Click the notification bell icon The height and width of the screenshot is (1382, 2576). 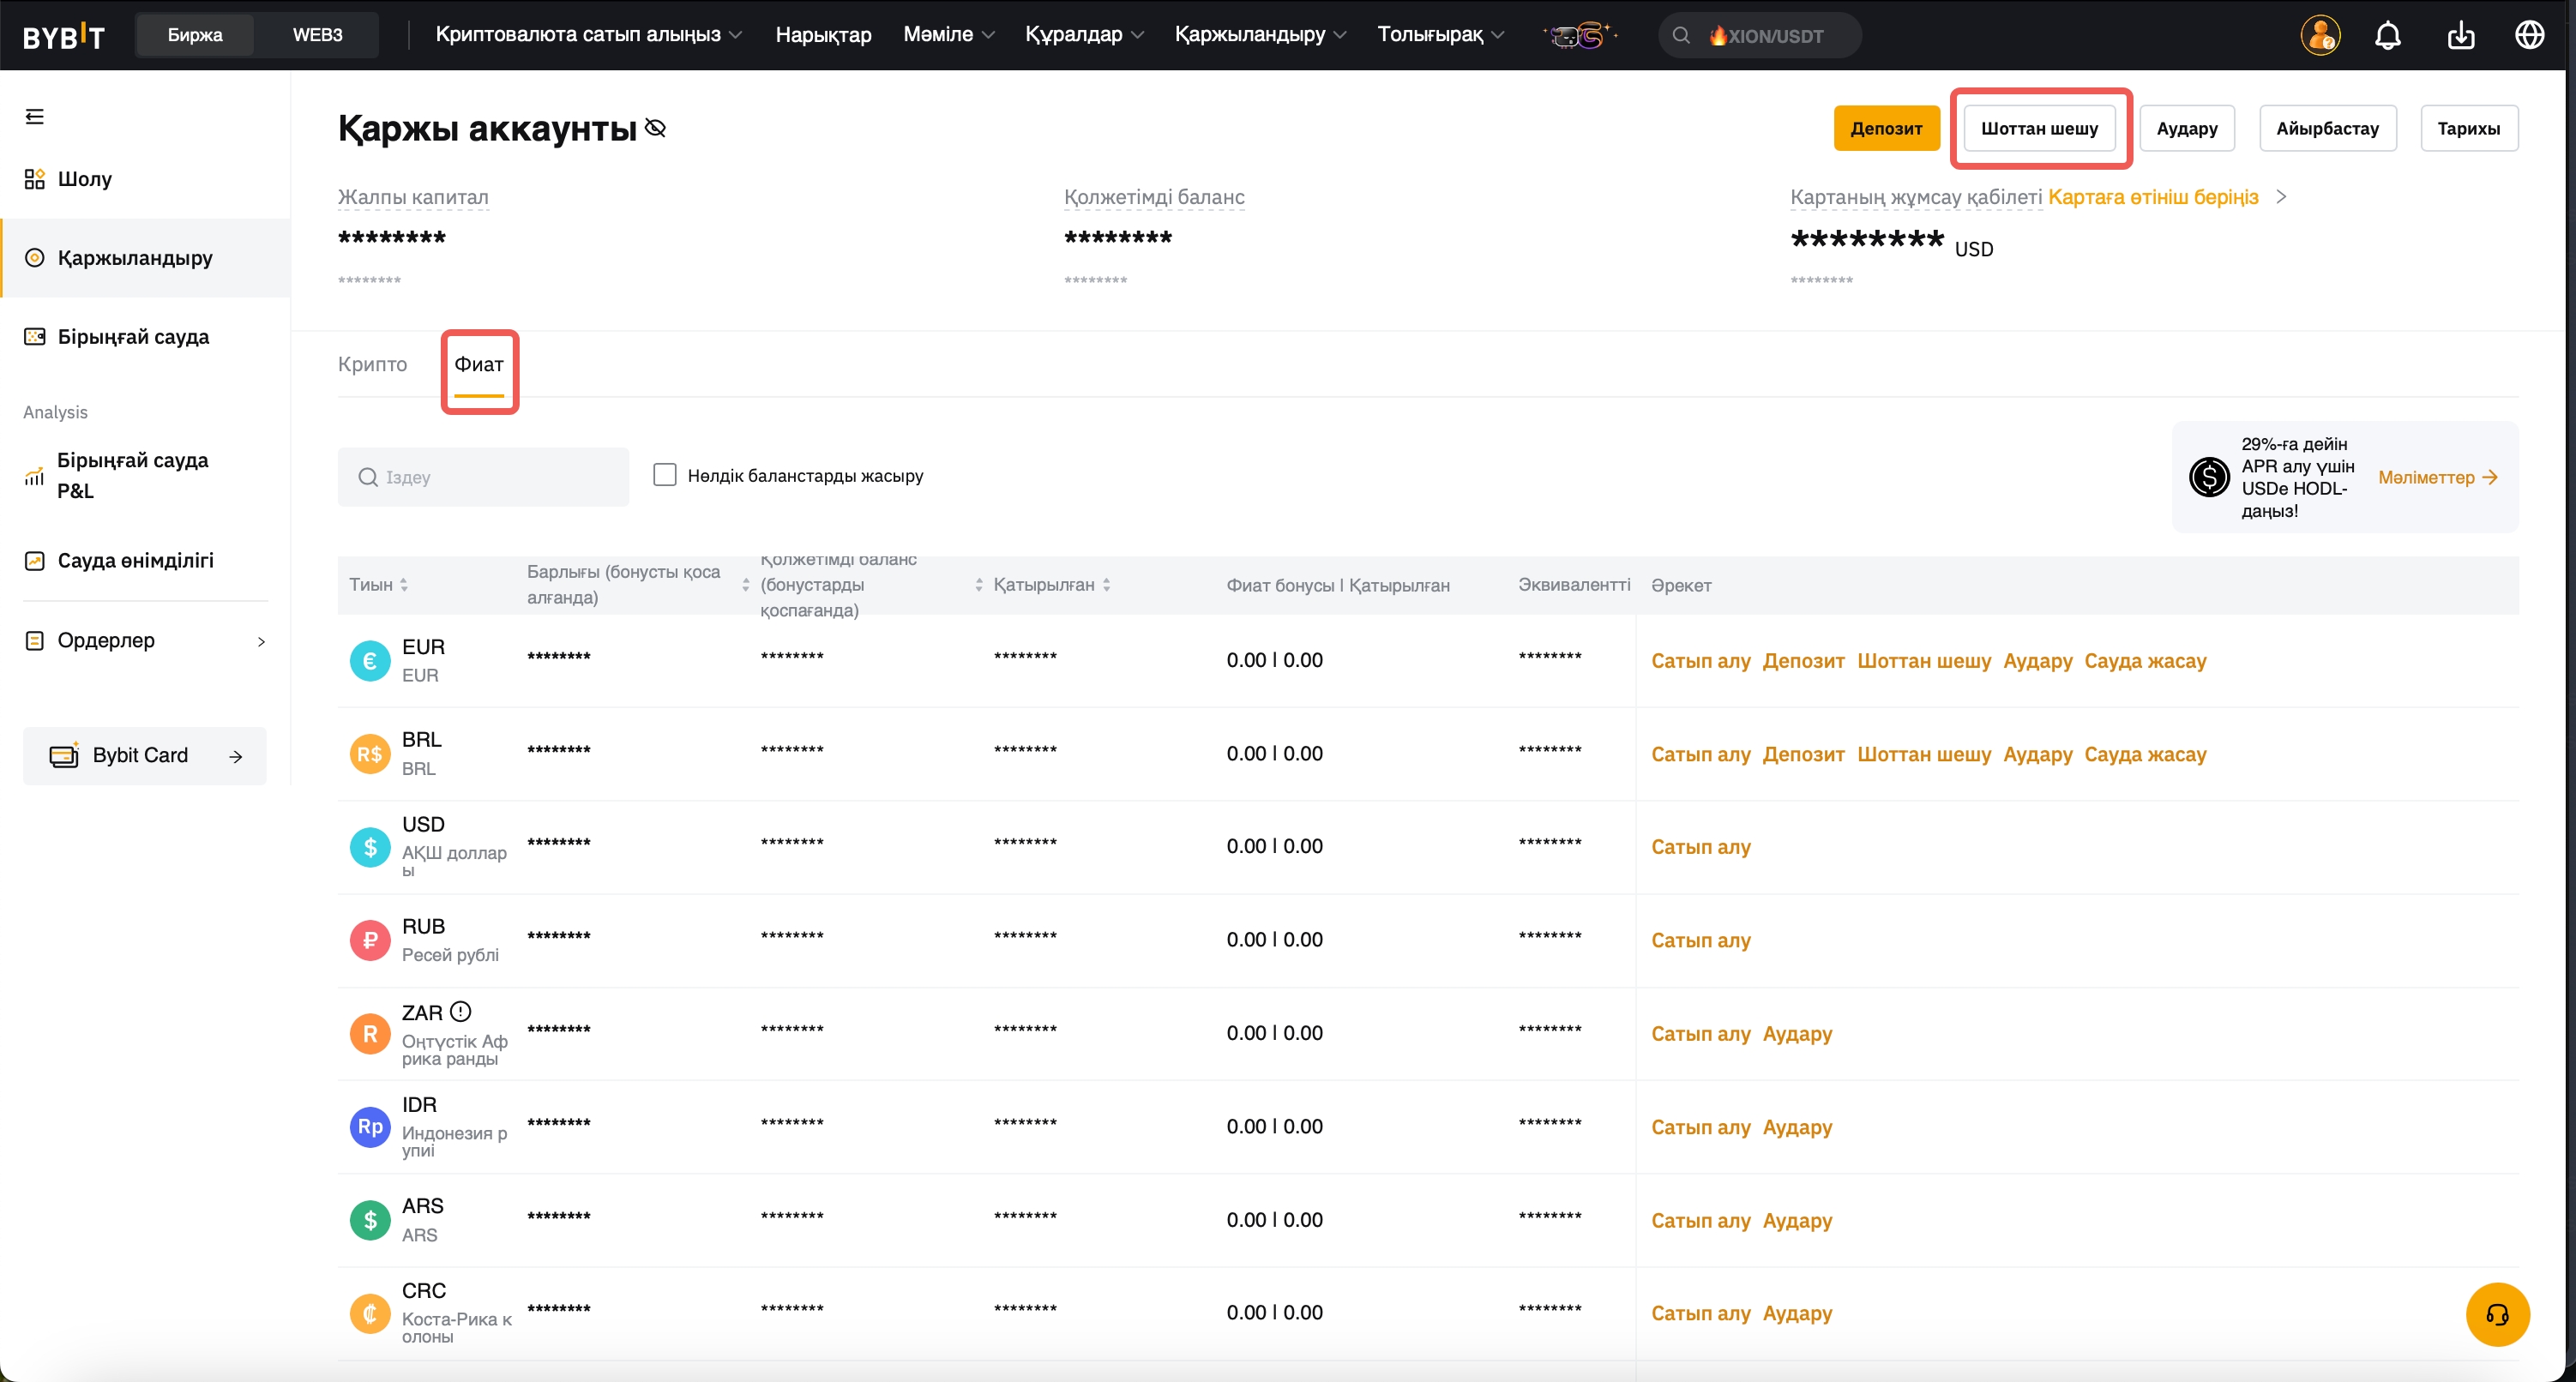coord(2387,36)
